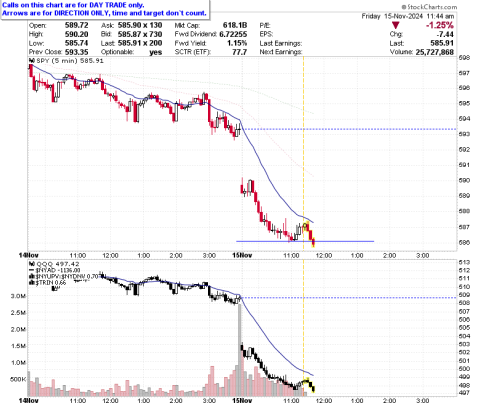This screenshot has width=480, height=406.
Task: Click the 'Last Earnings:' label
Action: pyautogui.click(x=281, y=43)
